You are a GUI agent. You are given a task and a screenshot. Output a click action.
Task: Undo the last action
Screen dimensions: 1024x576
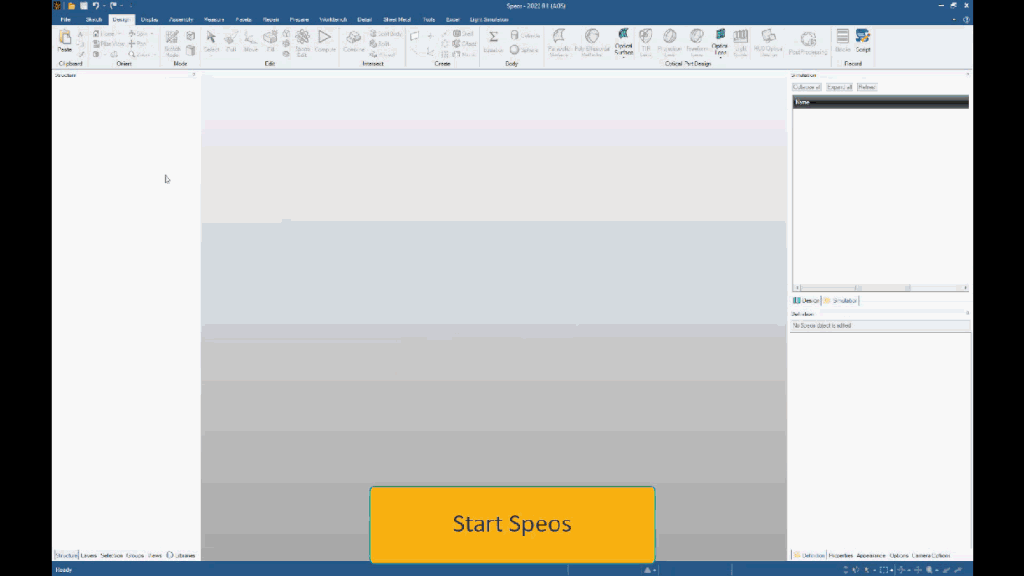(95, 6)
